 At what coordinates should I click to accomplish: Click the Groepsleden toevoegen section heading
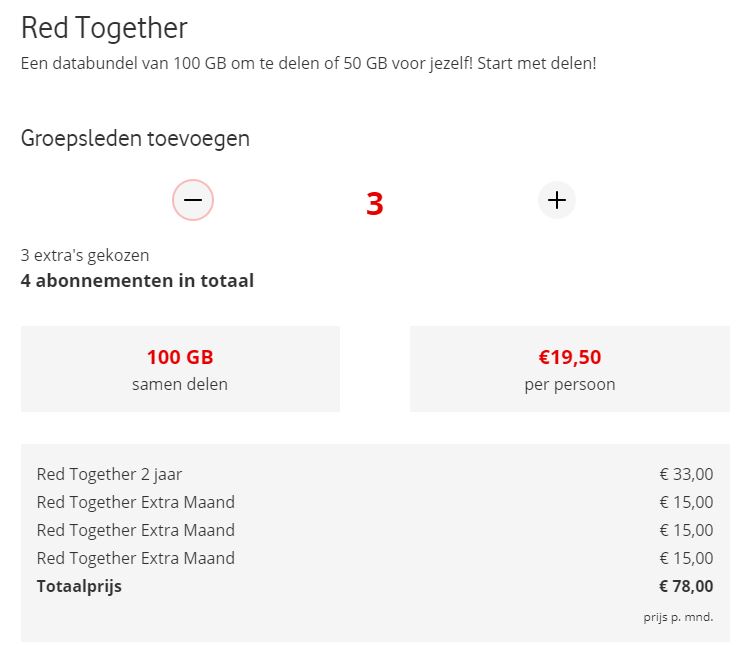[135, 139]
